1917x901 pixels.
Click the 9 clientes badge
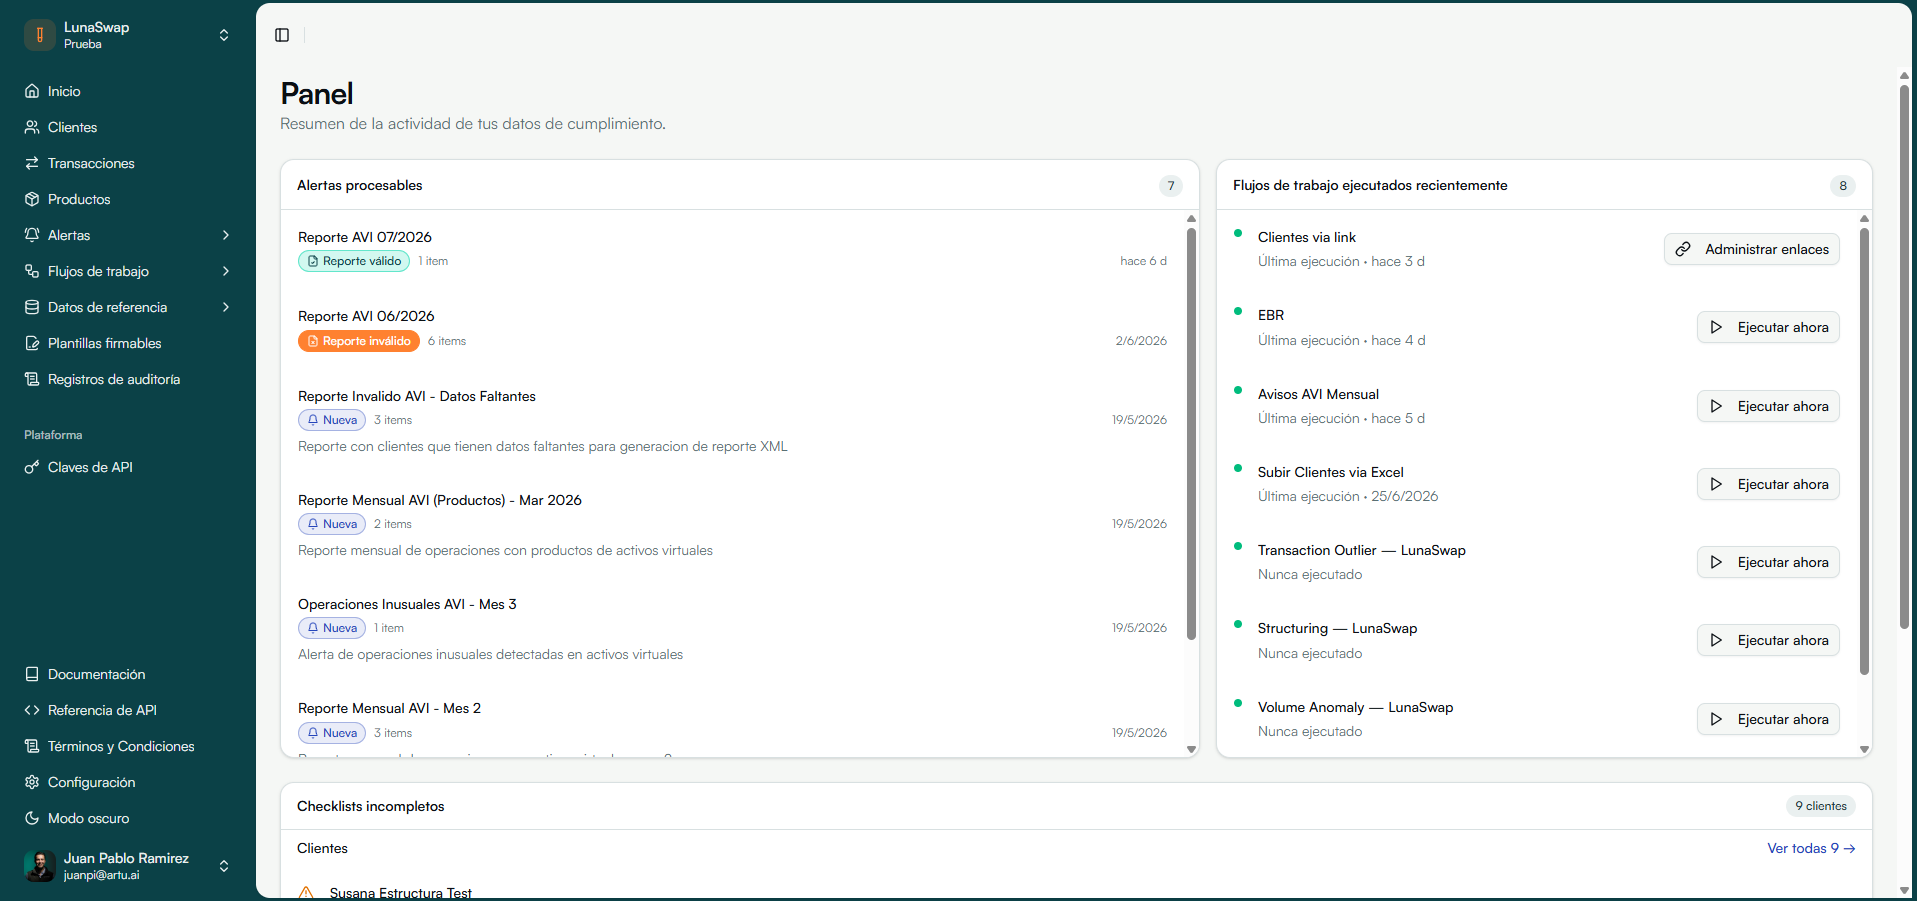[x=1821, y=806]
